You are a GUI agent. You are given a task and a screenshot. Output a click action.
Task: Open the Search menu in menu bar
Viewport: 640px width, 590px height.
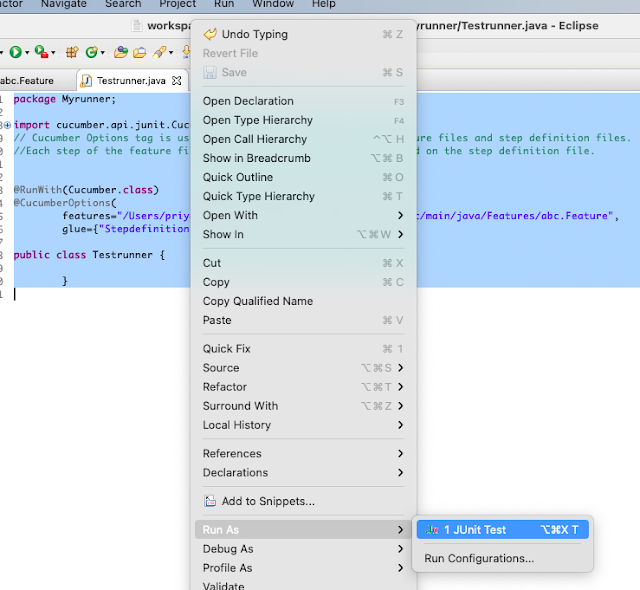[123, 4]
